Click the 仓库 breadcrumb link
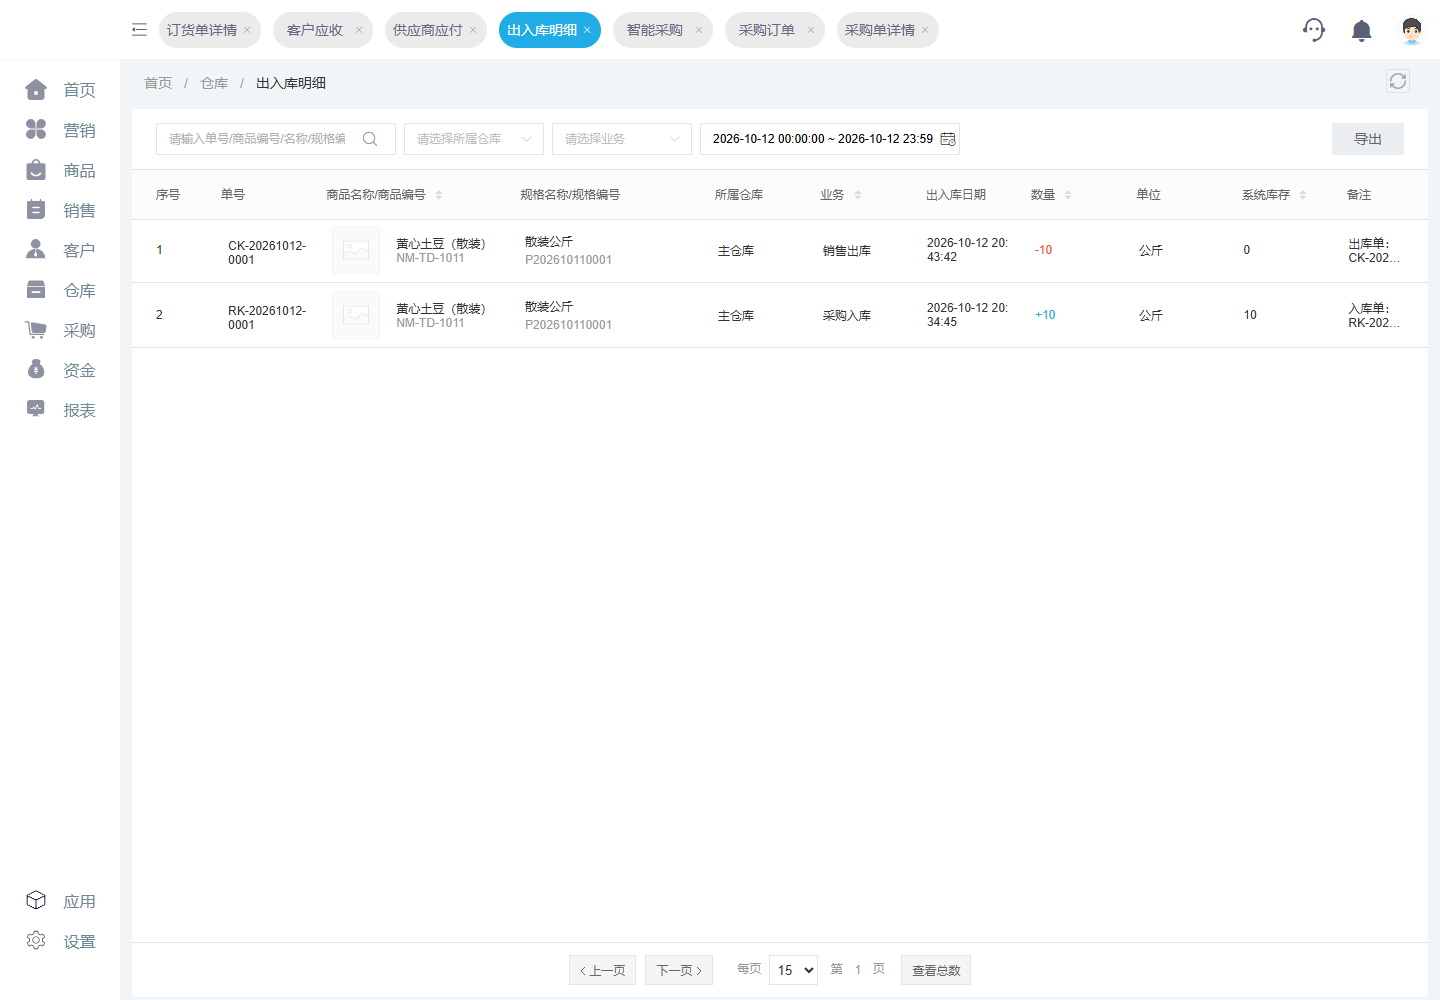This screenshot has height=1000, width=1440. pyautogui.click(x=214, y=83)
